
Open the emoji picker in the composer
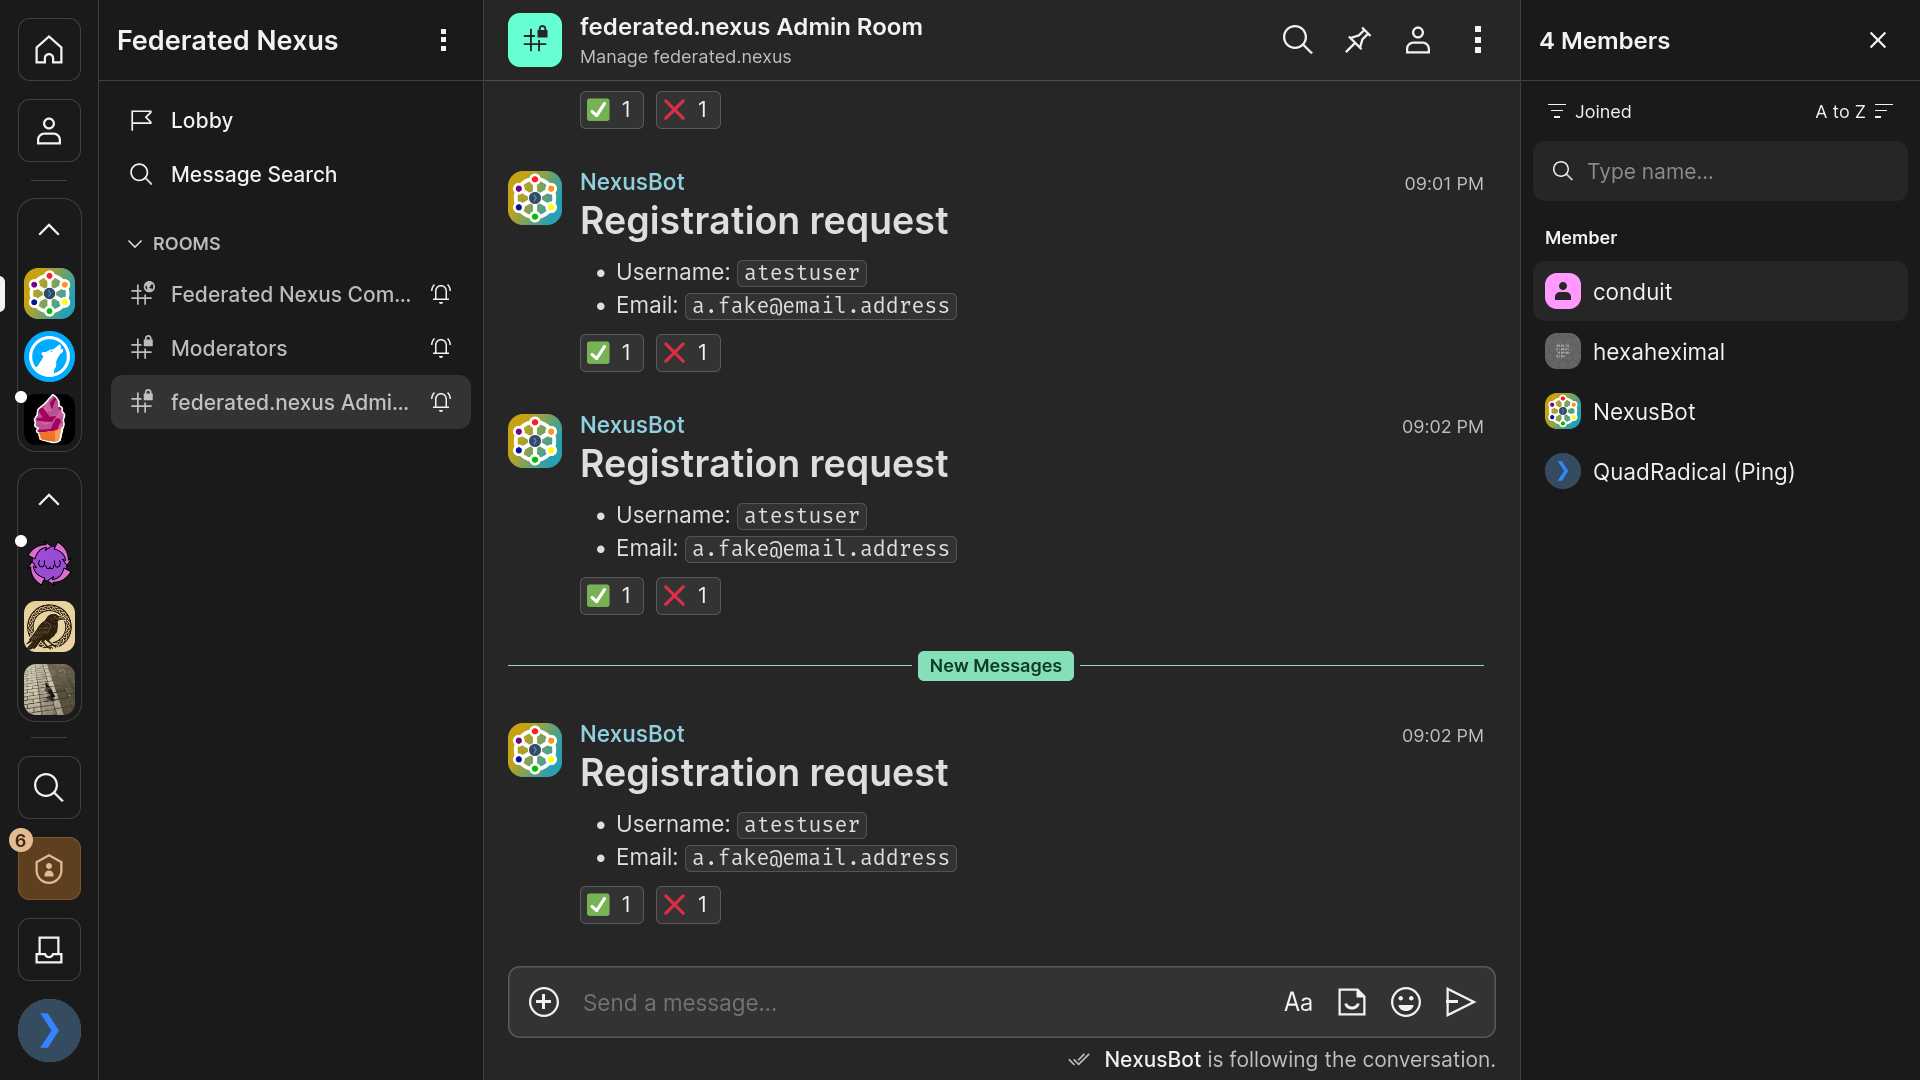[x=1405, y=1002]
